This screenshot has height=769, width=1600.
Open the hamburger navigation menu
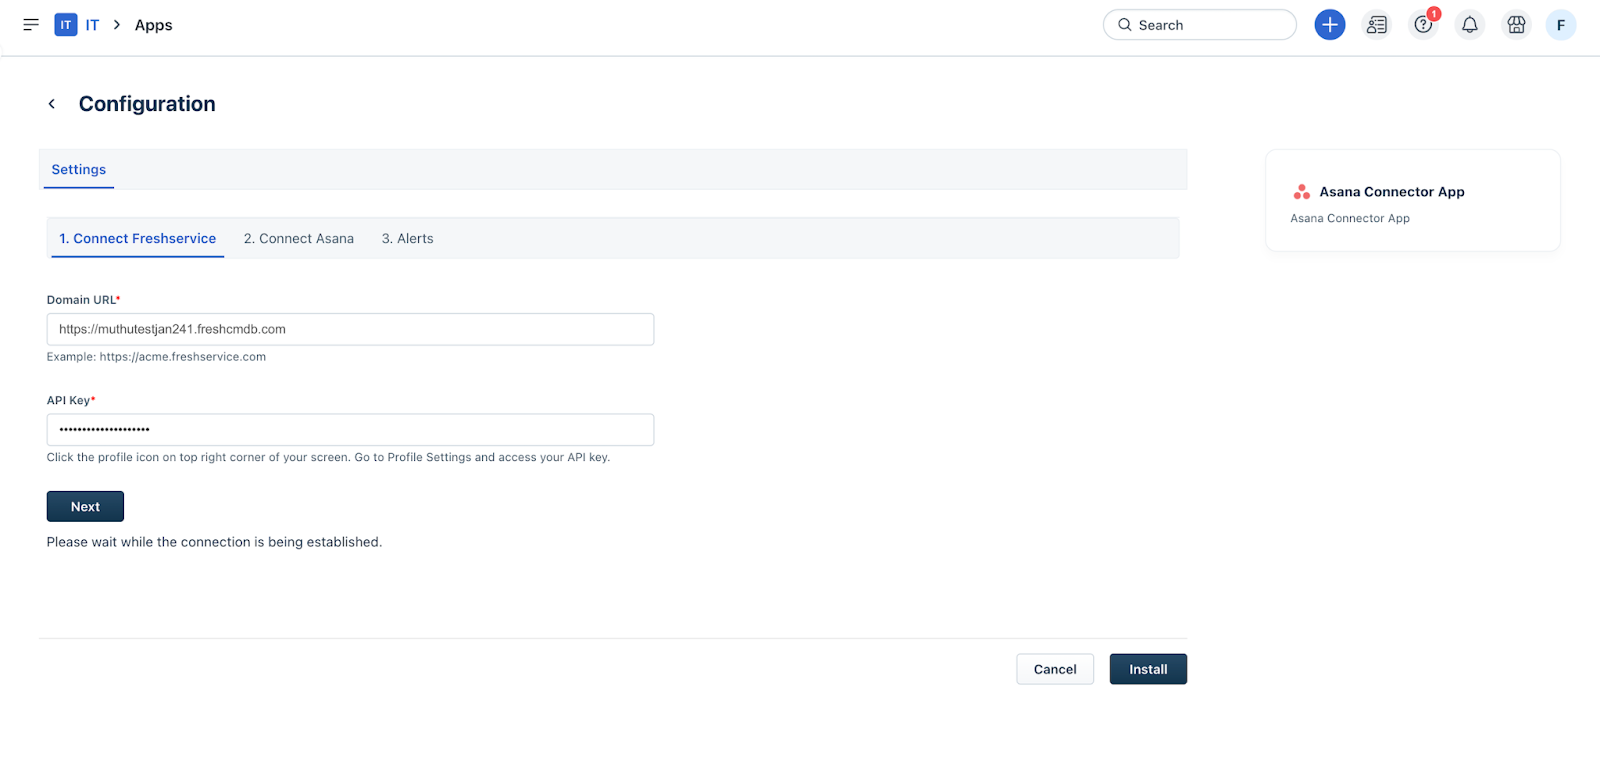[x=31, y=25]
